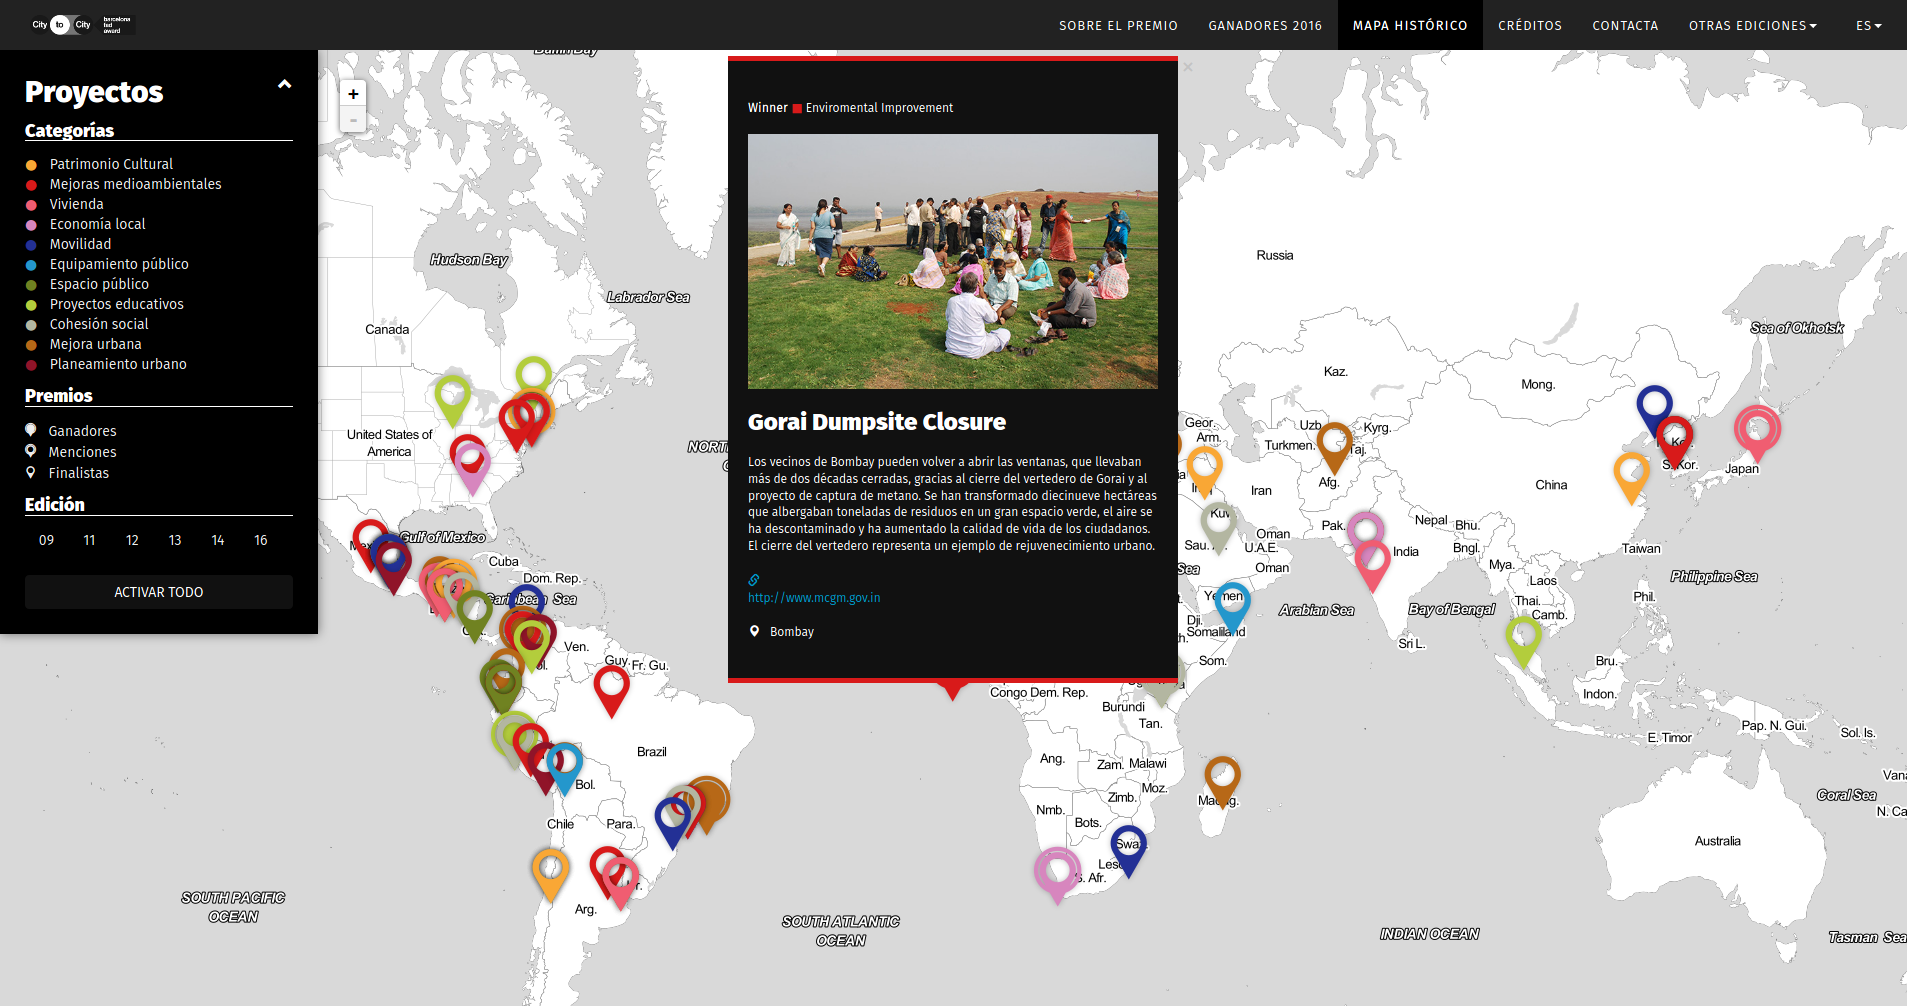Filter by edition 12
The height and width of the screenshot is (1006, 1907).
click(132, 540)
